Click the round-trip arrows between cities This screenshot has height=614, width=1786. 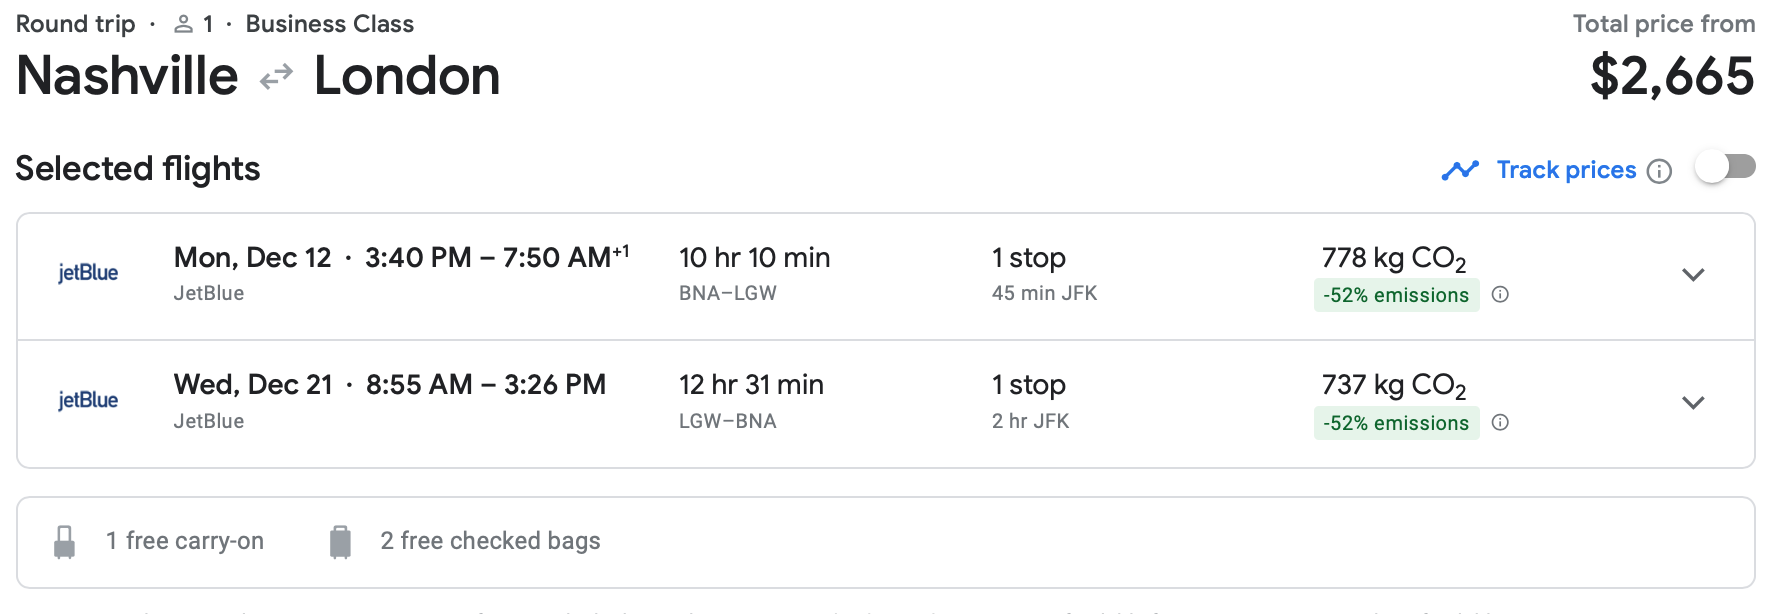(276, 76)
